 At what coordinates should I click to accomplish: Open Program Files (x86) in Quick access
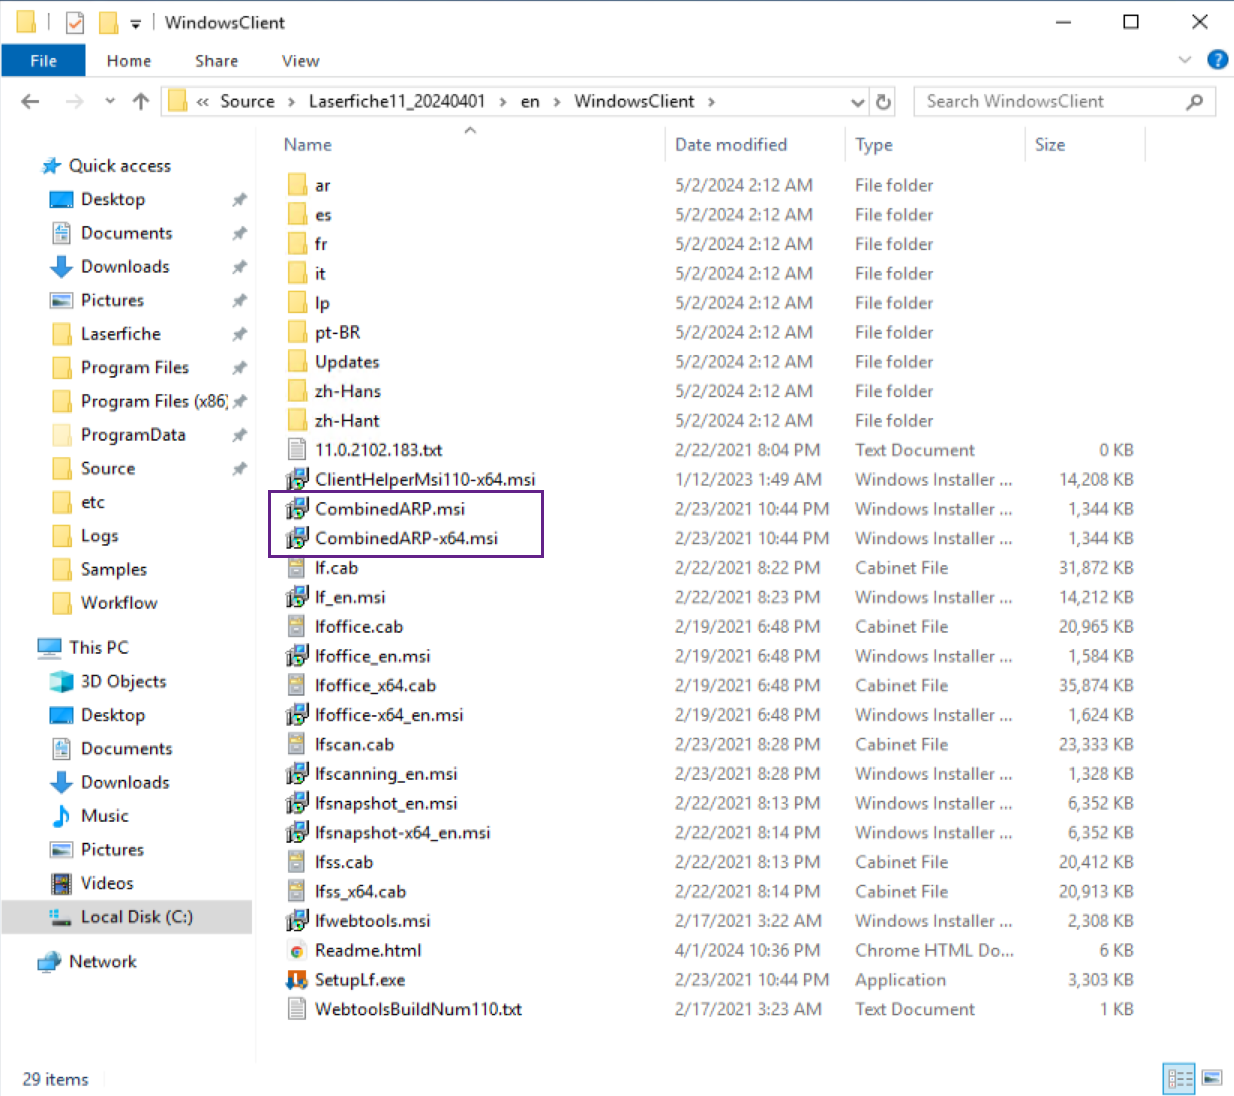pos(154,401)
